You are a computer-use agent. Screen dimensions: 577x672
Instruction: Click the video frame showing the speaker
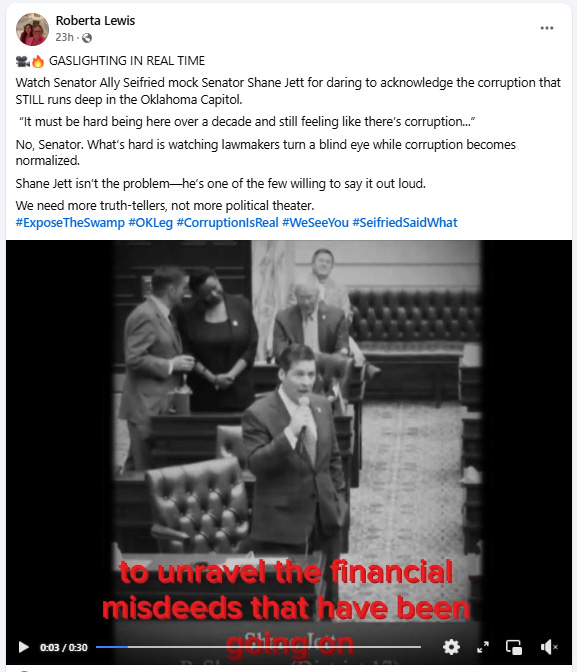288,429
